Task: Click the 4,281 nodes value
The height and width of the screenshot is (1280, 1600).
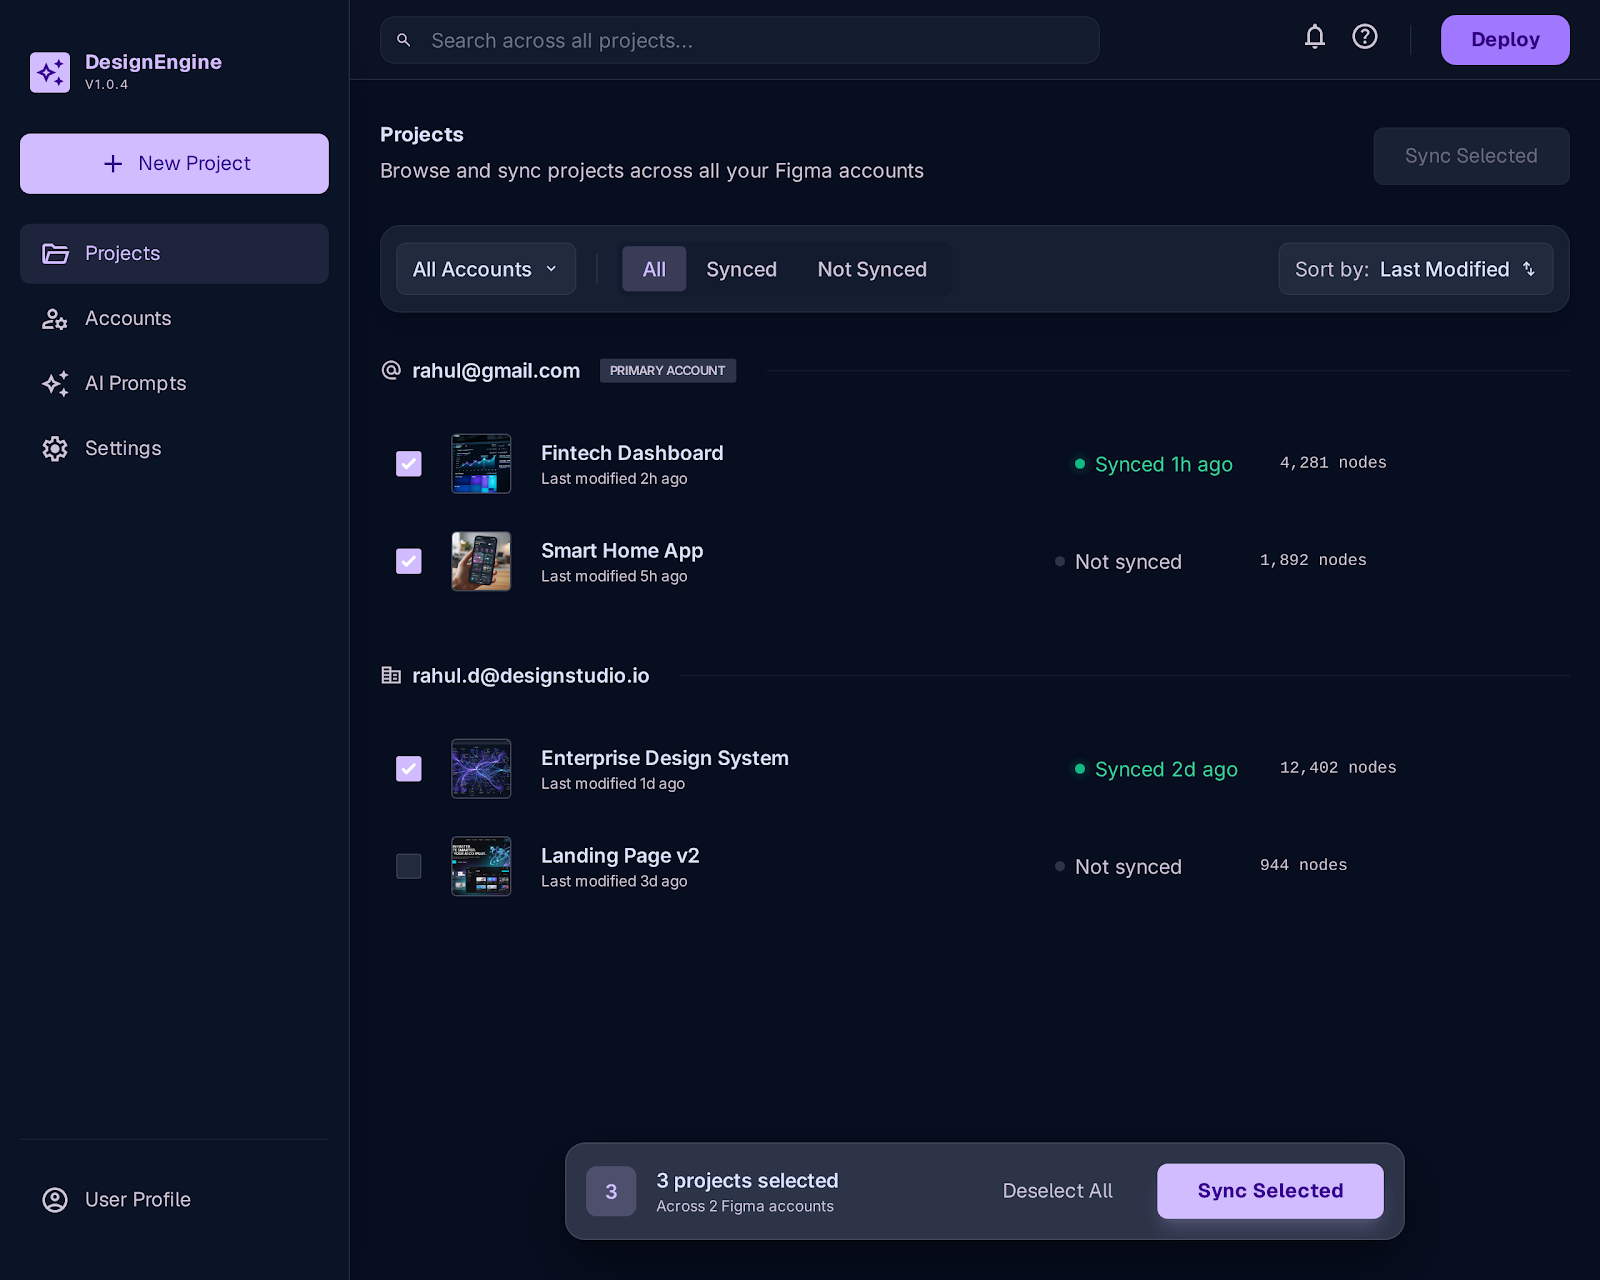Action: [x=1333, y=463]
